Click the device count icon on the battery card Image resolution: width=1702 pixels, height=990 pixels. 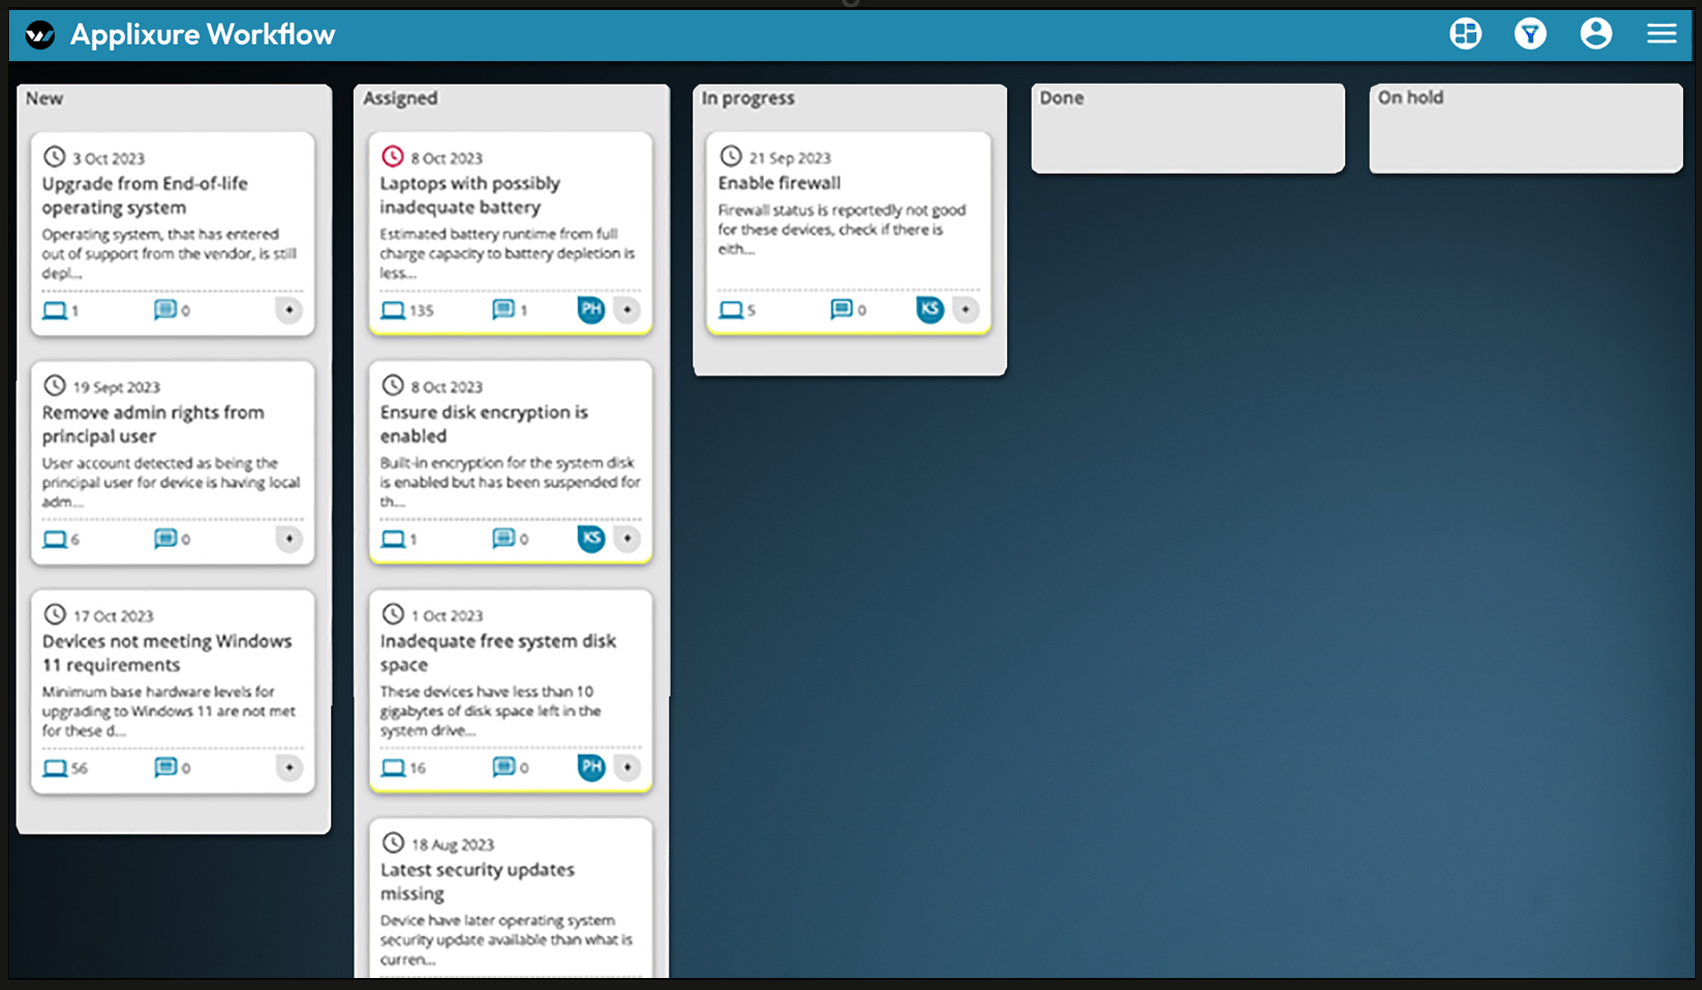(393, 310)
